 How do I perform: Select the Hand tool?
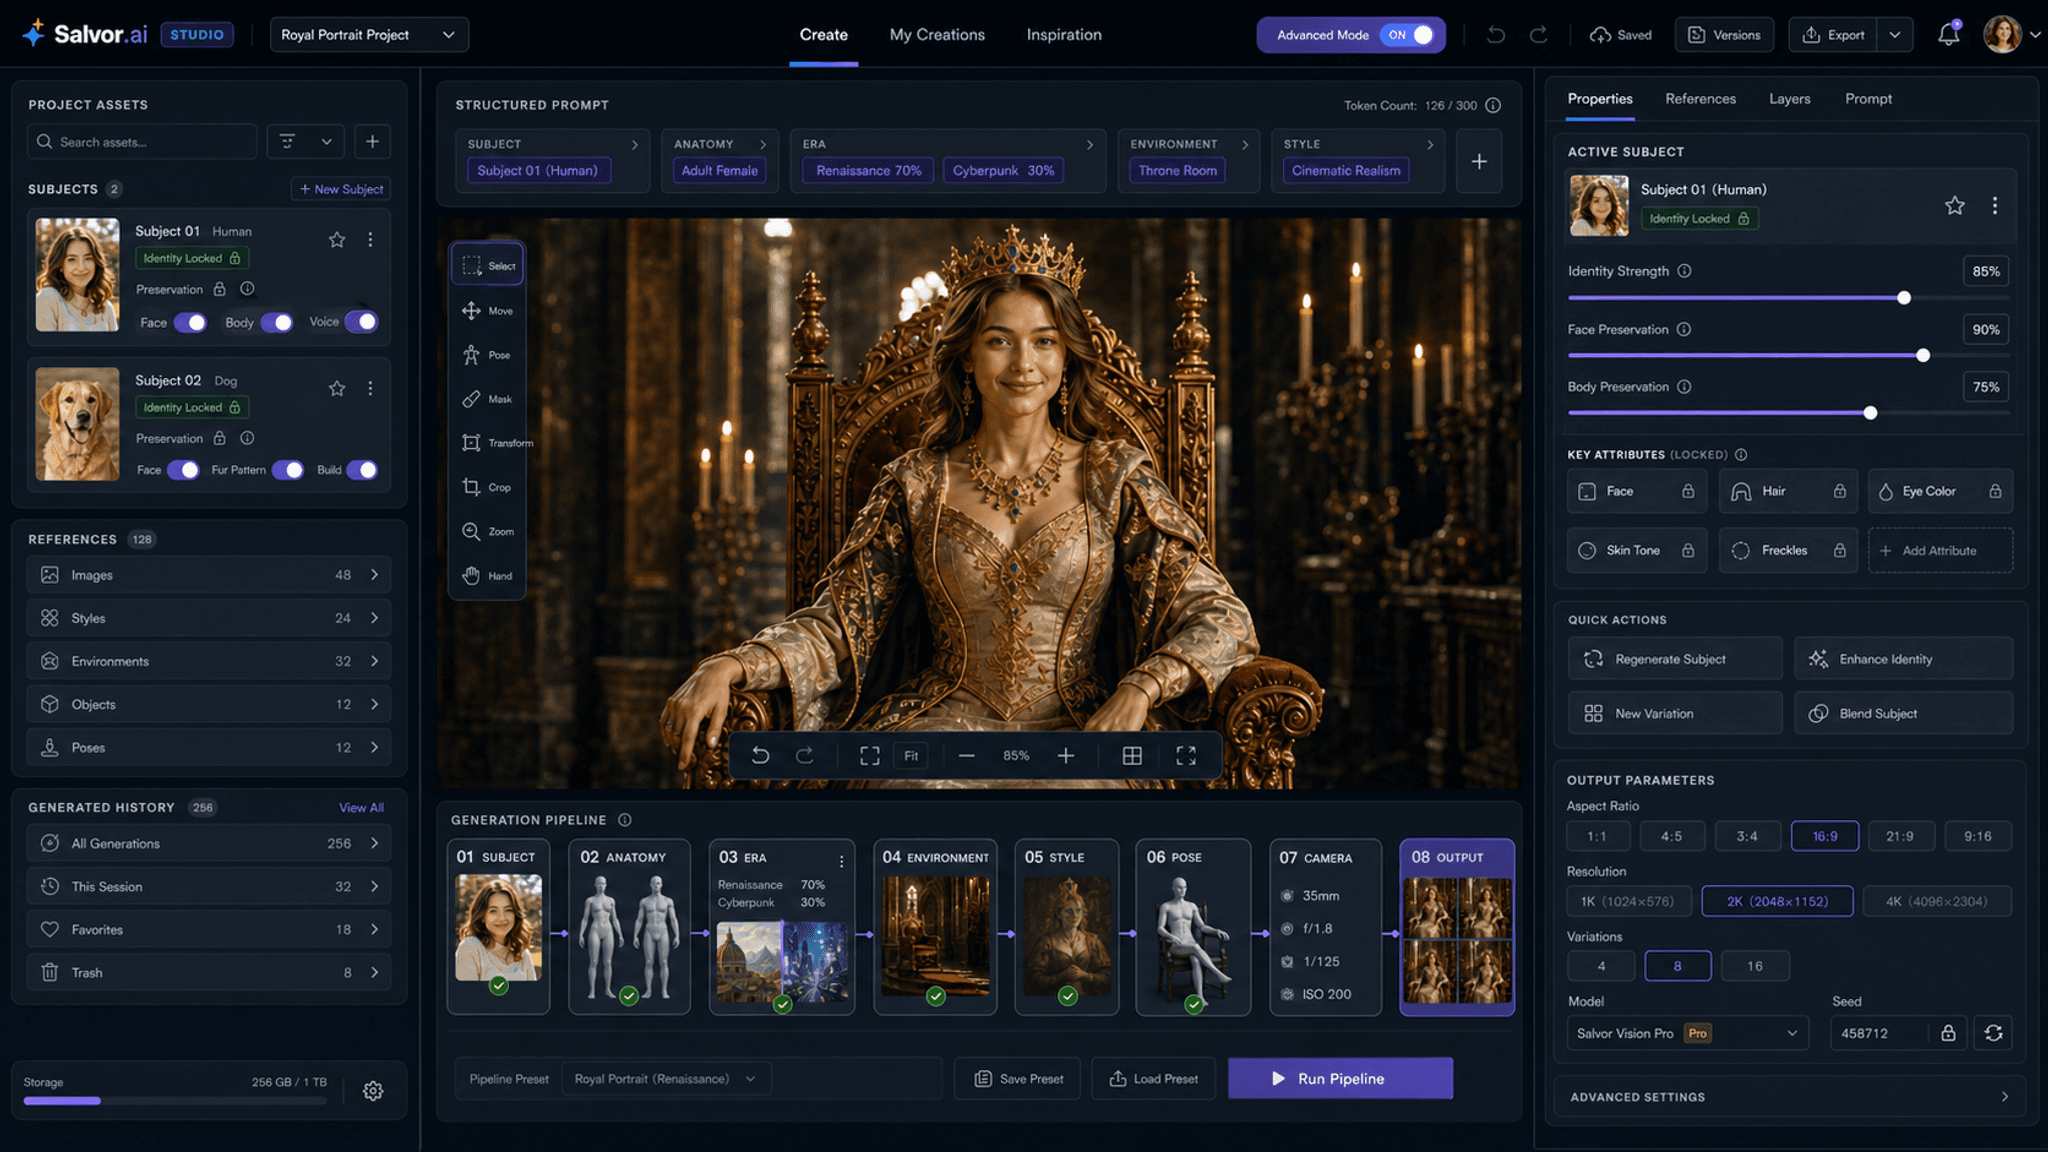[487, 576]
